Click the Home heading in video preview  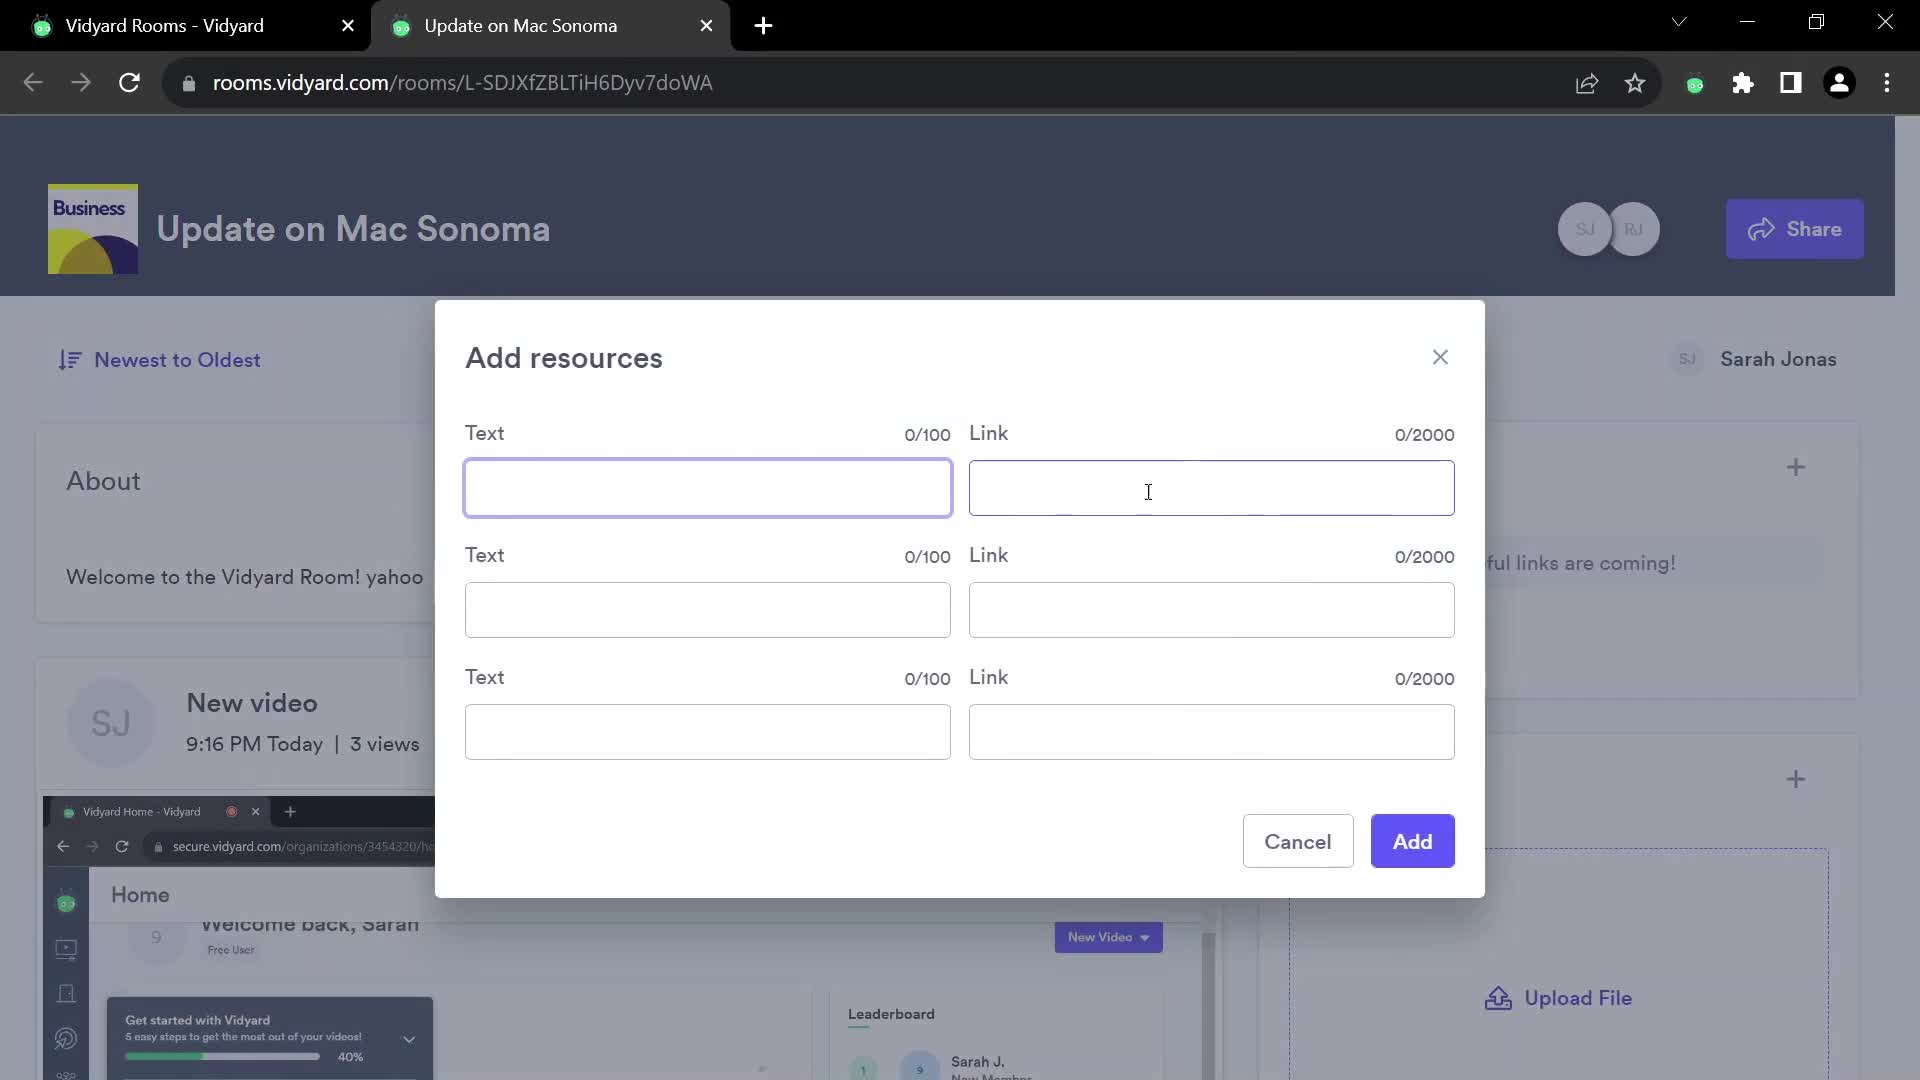click(x=140, y=895)
